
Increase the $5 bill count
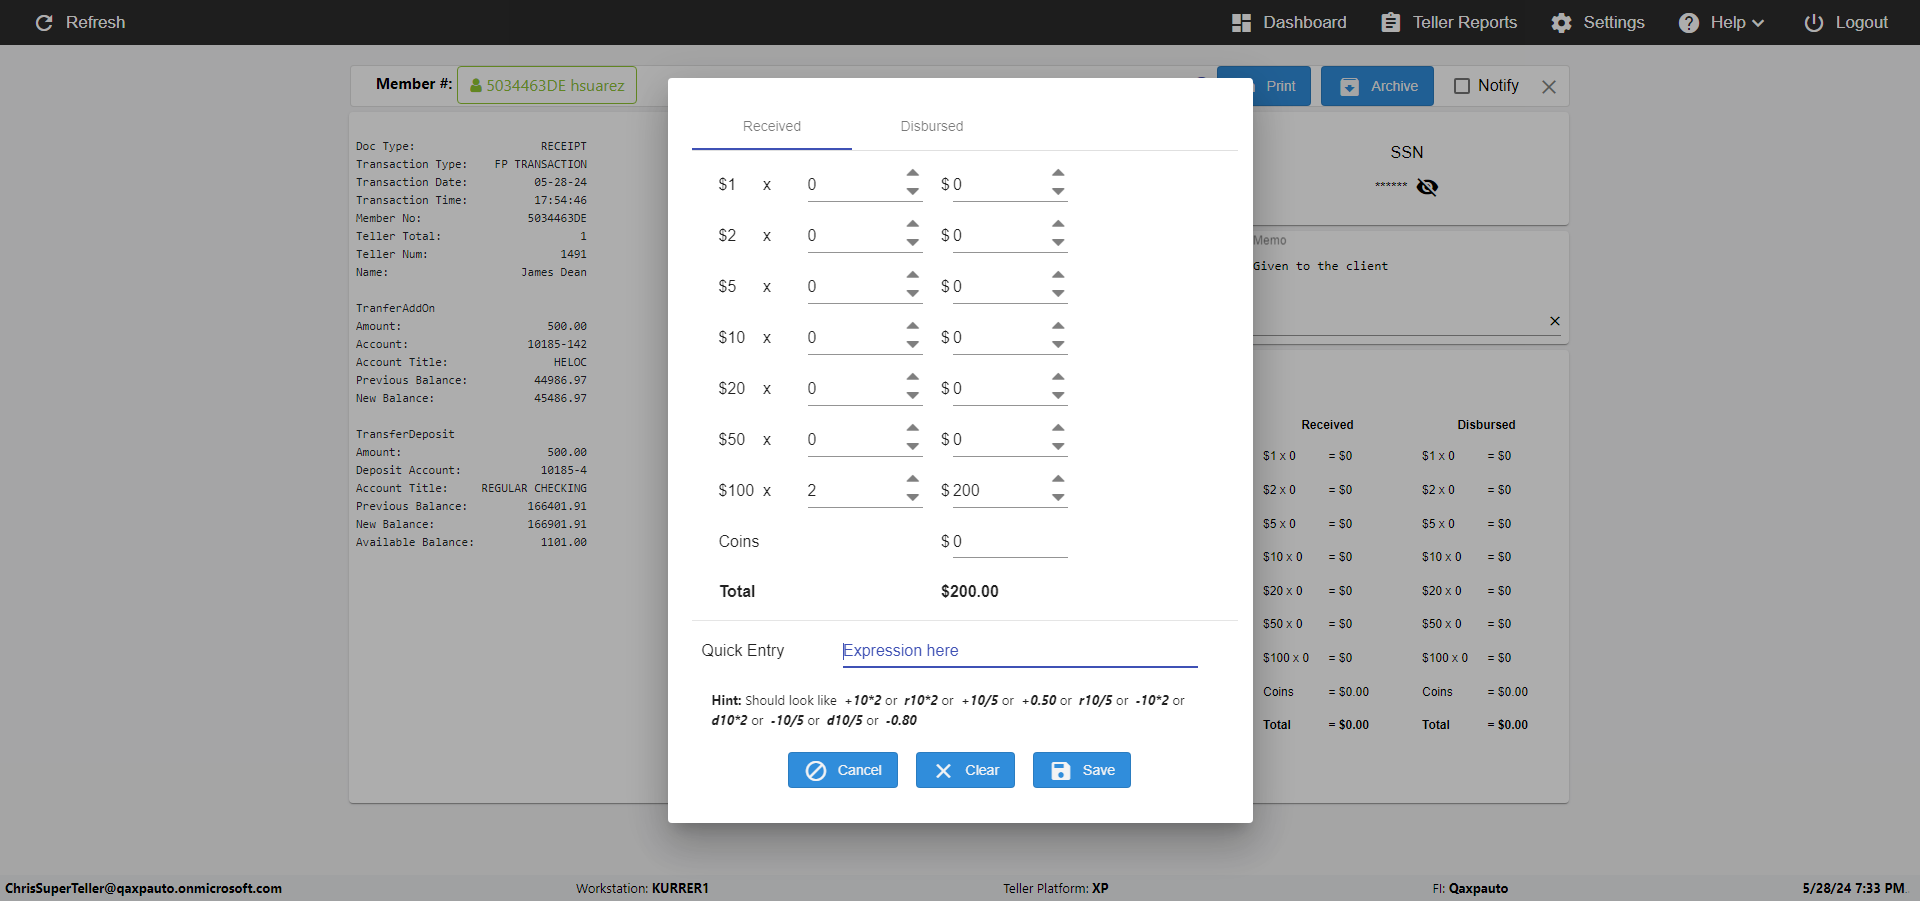tap(913, 276)
